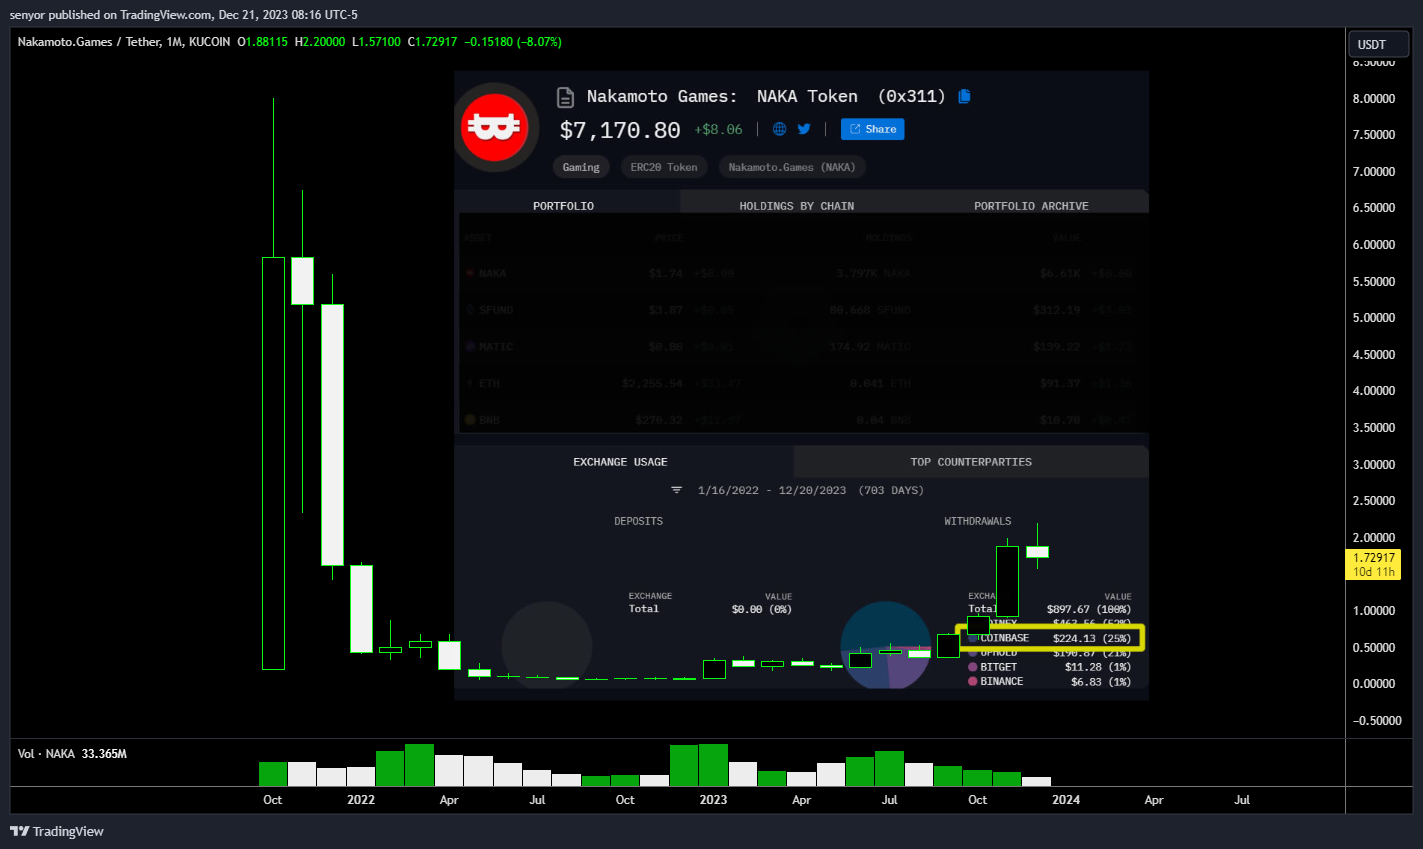Select the Gaming tag

[581, 167]
